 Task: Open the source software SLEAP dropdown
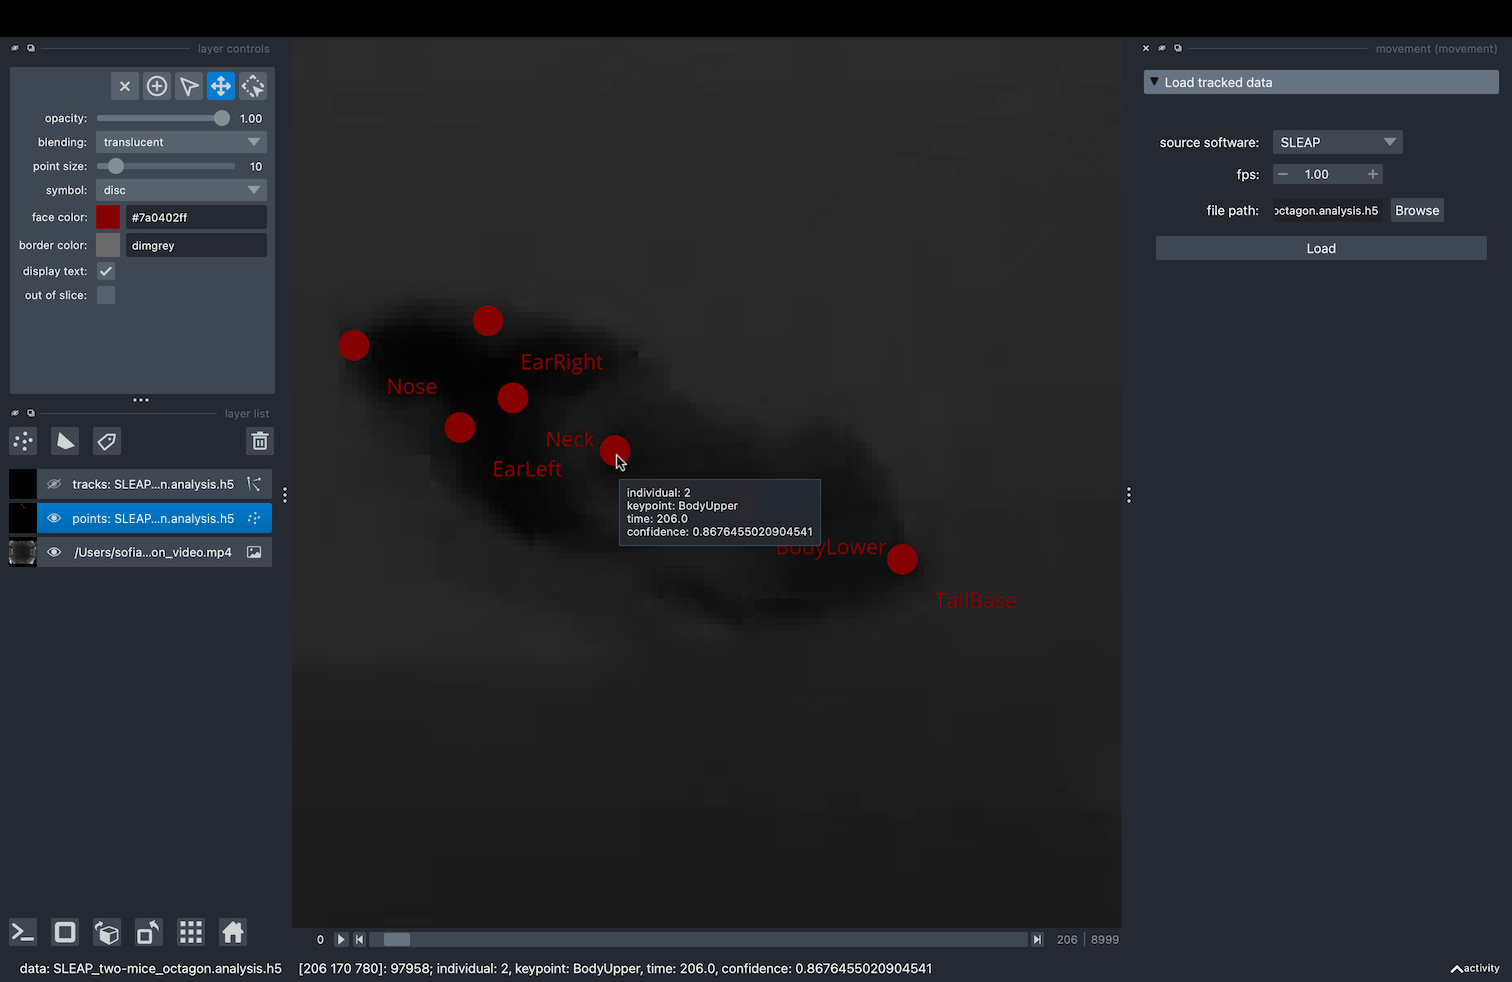pyautogui.click(x=1337, y=141)
